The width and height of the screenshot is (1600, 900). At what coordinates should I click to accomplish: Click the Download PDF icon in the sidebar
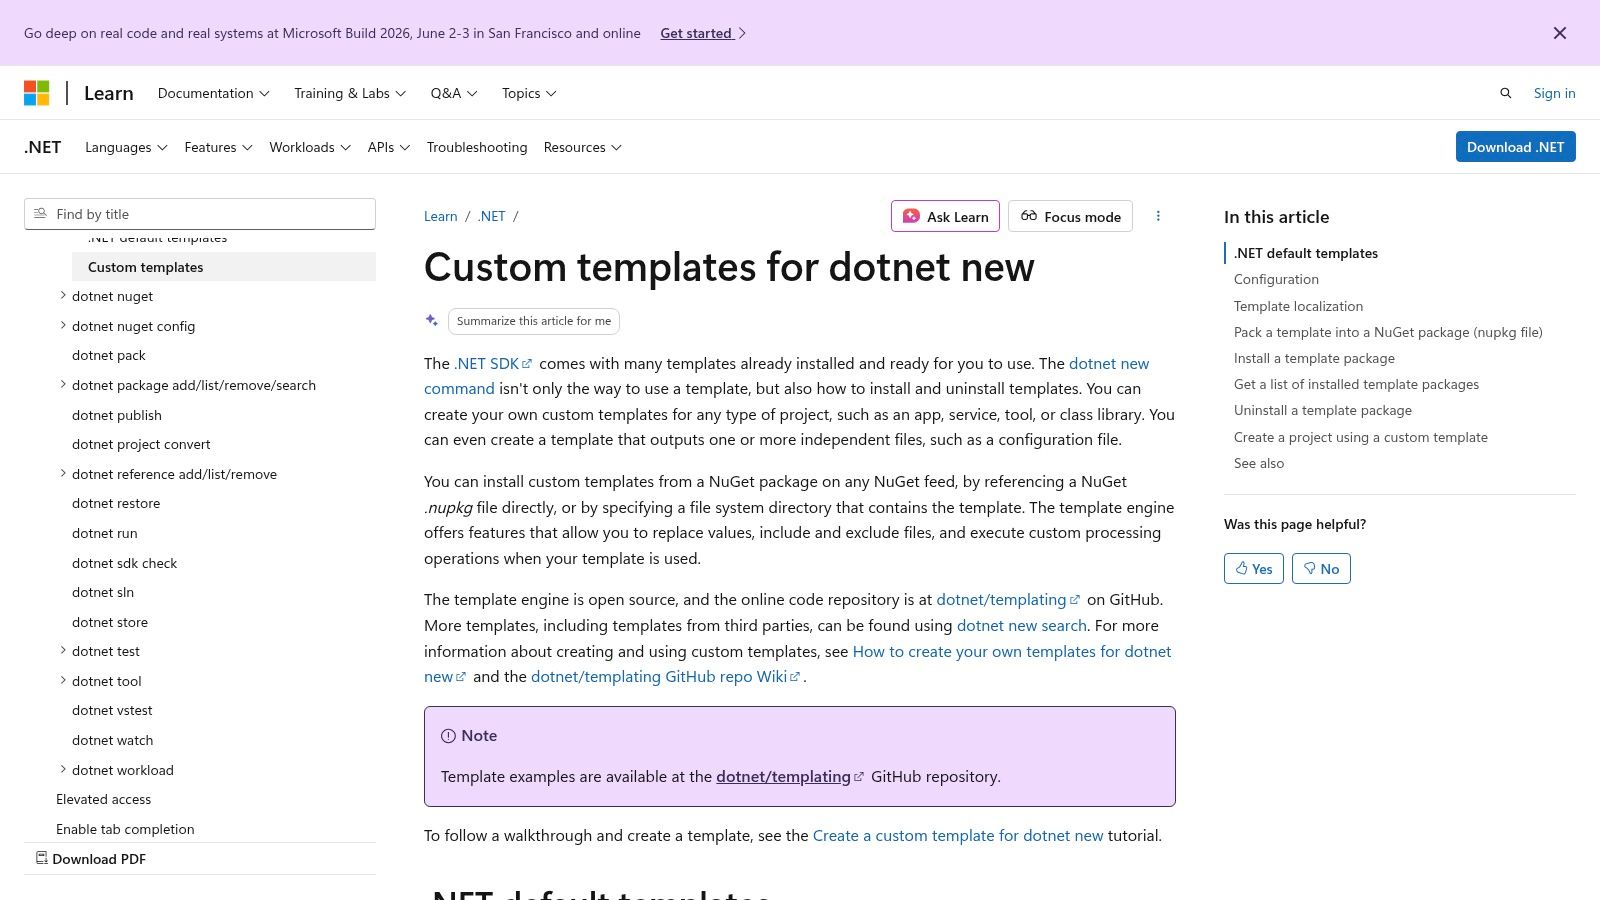point(42,858)
